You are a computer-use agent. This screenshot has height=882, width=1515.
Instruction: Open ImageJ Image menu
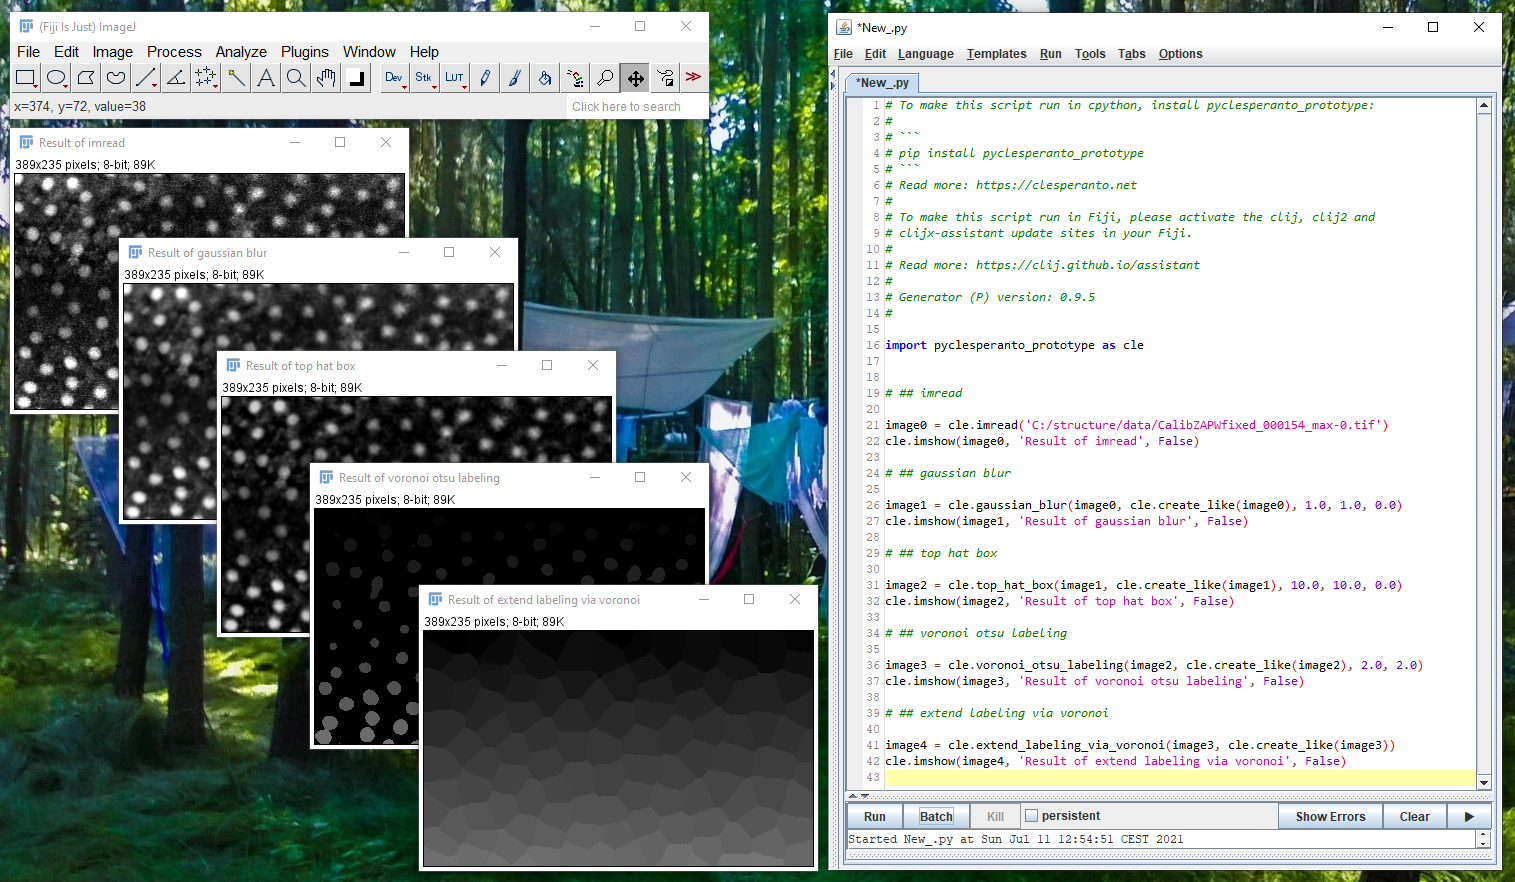click(113, 52)
